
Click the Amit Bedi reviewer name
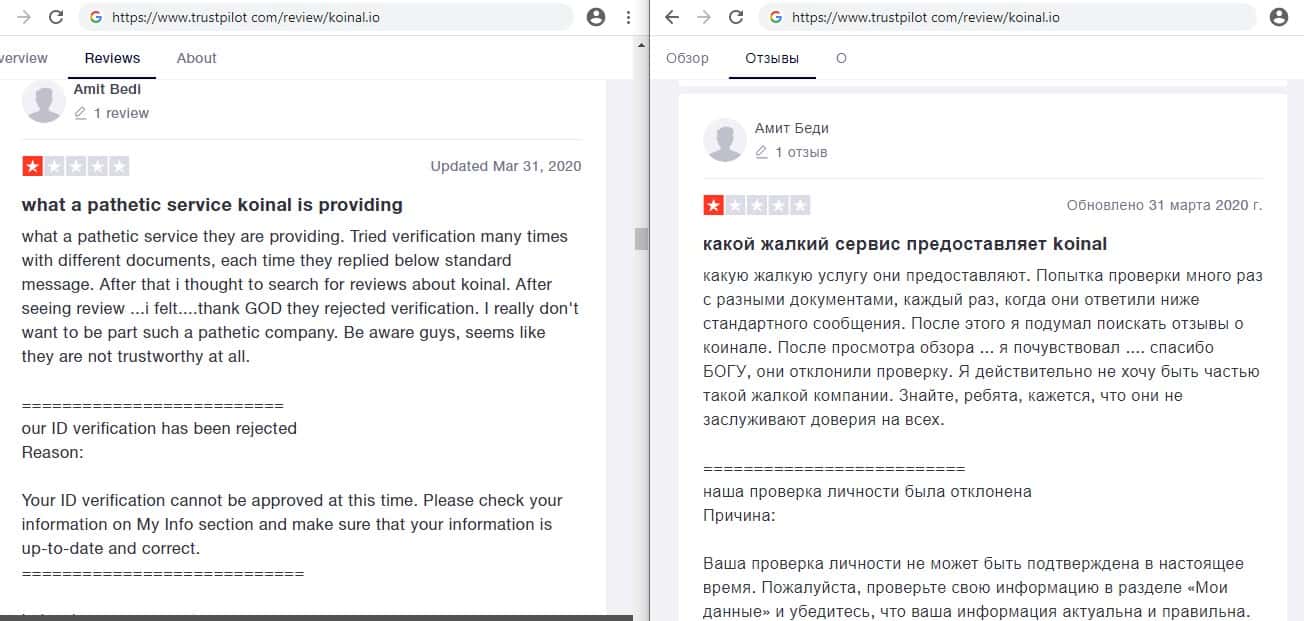[107, 89]
